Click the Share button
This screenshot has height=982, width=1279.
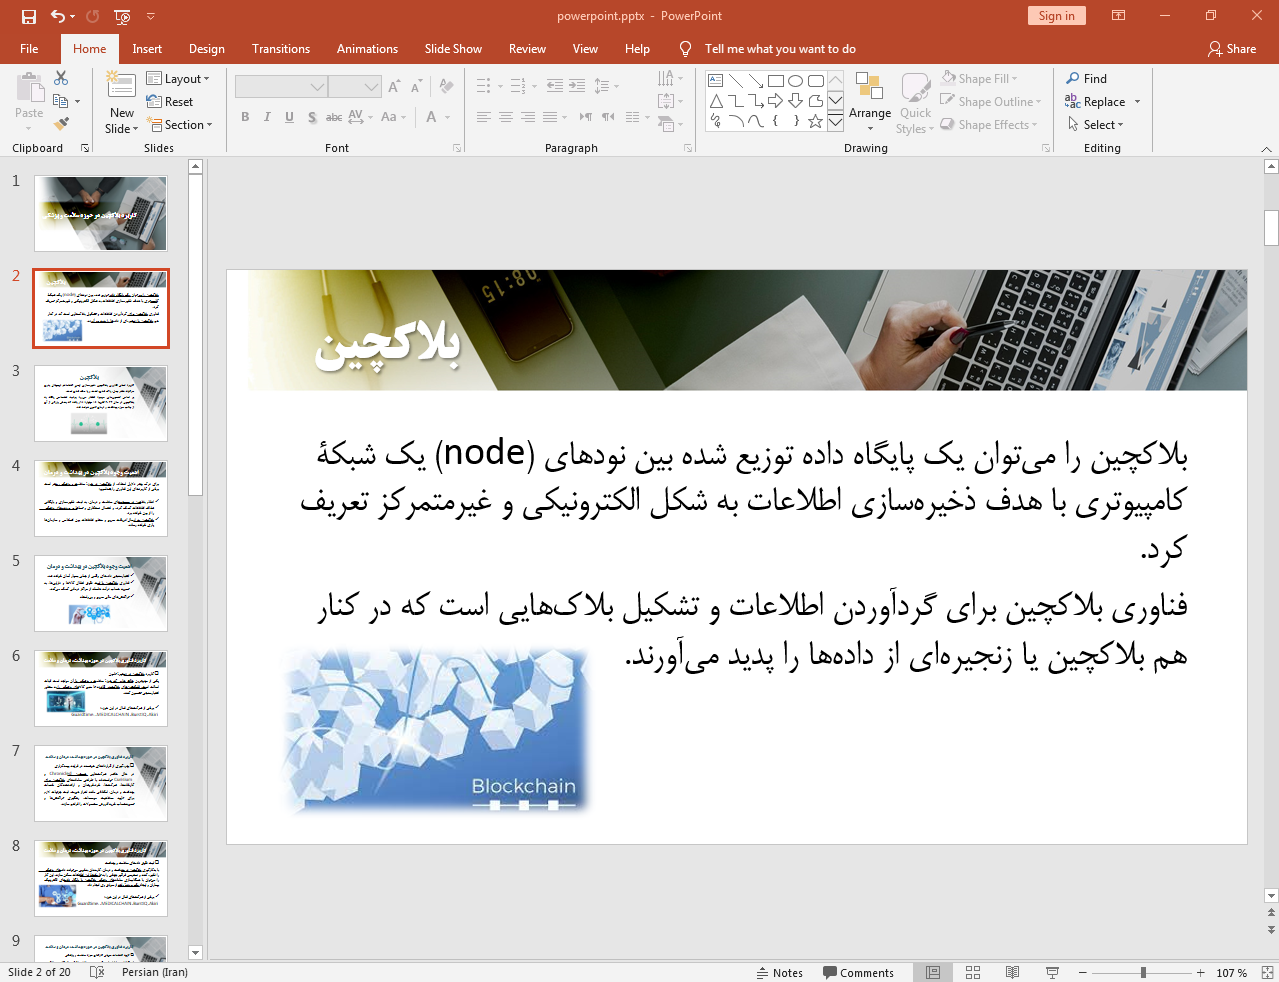tap(1232, 48)
